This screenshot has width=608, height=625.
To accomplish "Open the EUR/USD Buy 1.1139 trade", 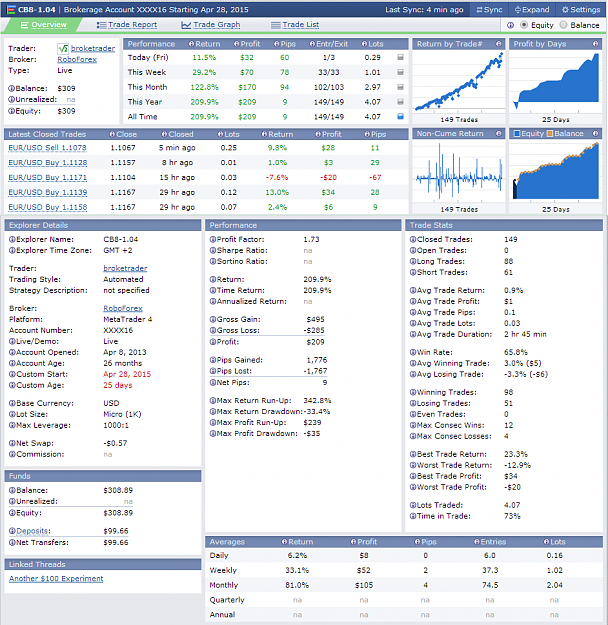I will (48, 192).
